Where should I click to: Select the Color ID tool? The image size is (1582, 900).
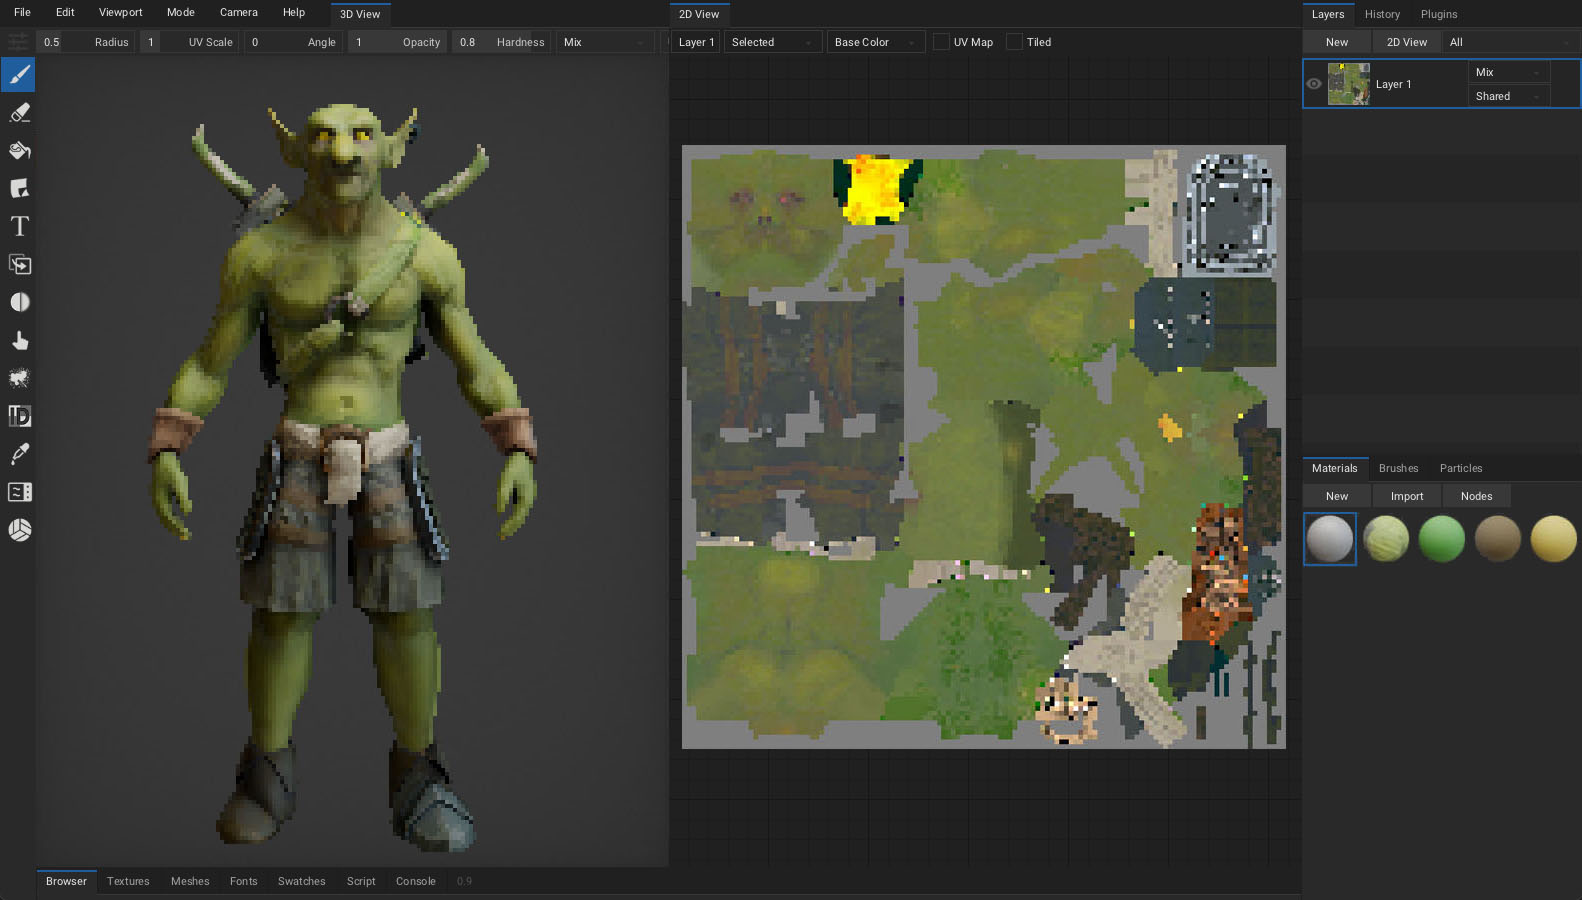point(19,416)
